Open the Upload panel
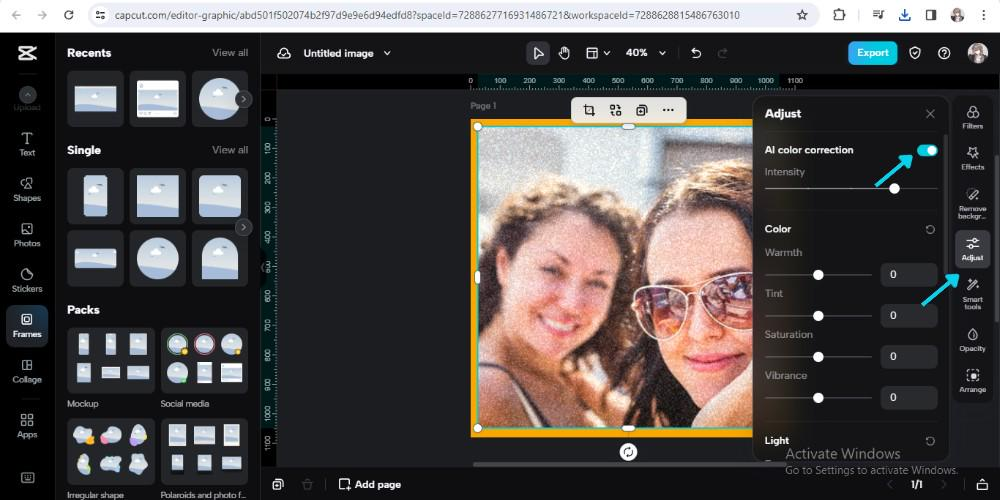This screenshot has width=1000, height=500. click(27, 99)
